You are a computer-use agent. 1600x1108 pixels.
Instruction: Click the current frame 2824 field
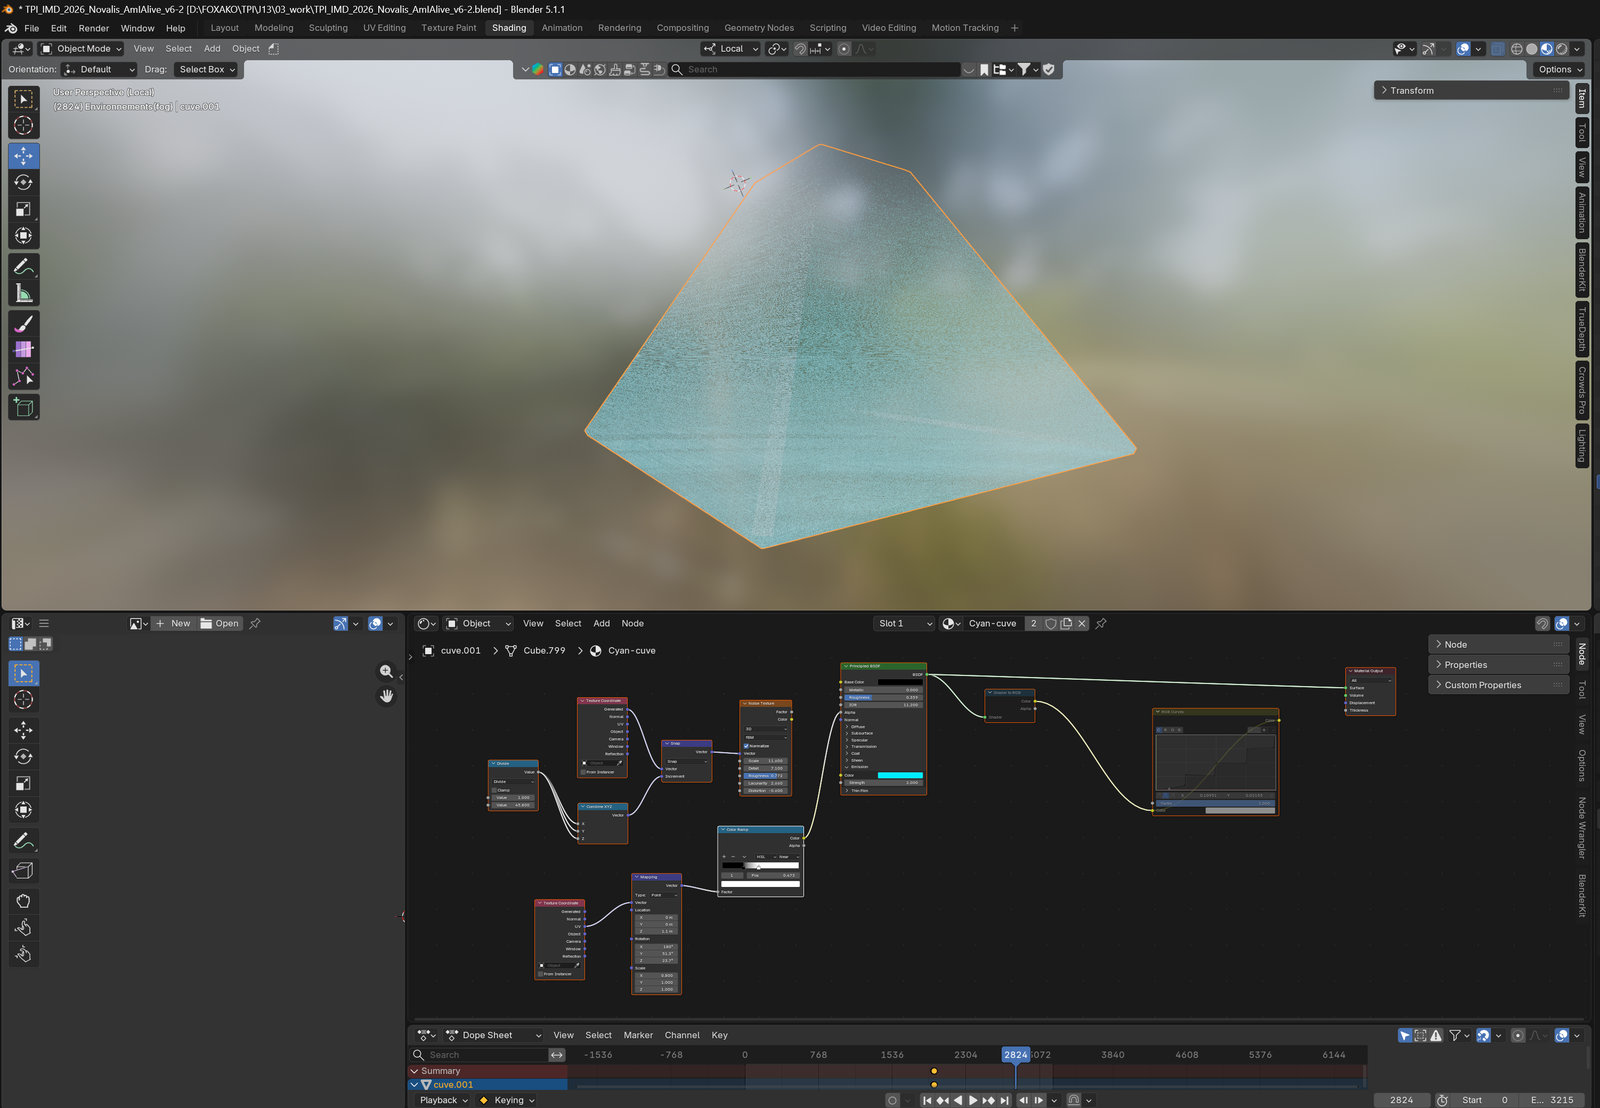[1401, 1100]
